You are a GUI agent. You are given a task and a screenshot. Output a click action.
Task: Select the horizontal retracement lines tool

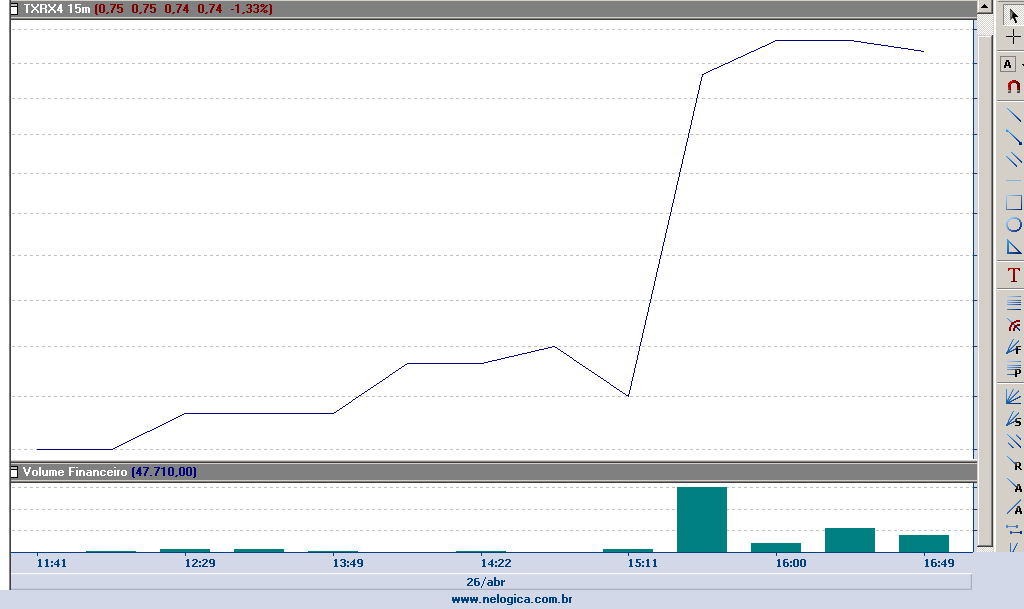point(1012,301)
